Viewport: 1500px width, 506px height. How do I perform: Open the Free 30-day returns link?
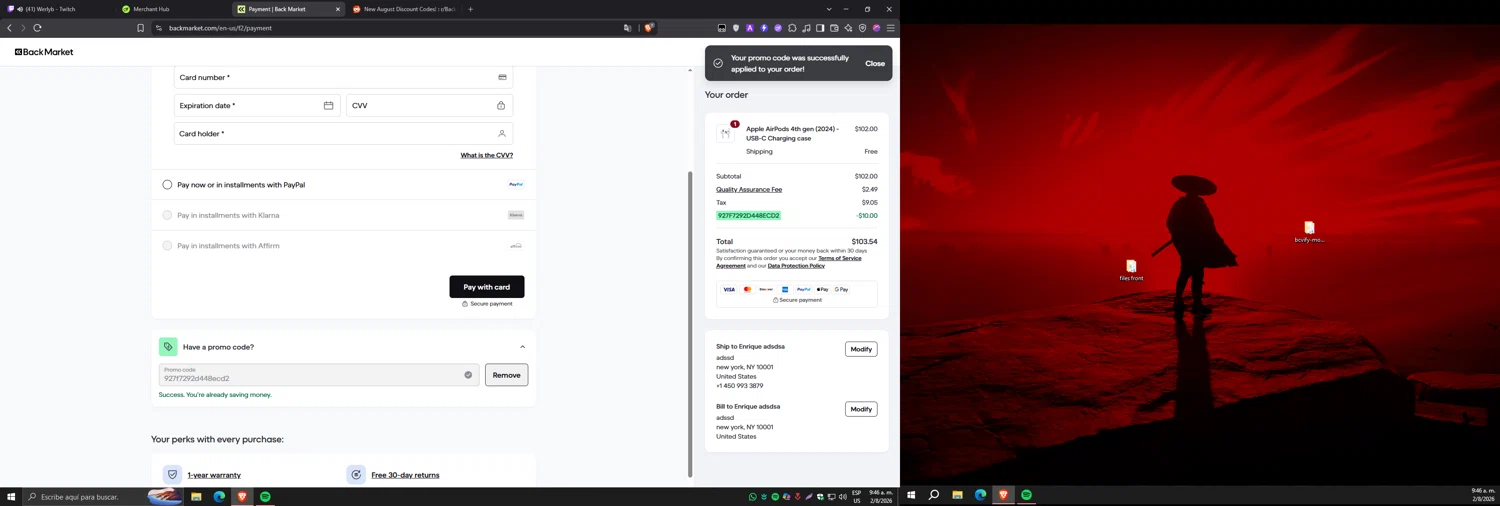pyautogui.click(x=405, y=475)
